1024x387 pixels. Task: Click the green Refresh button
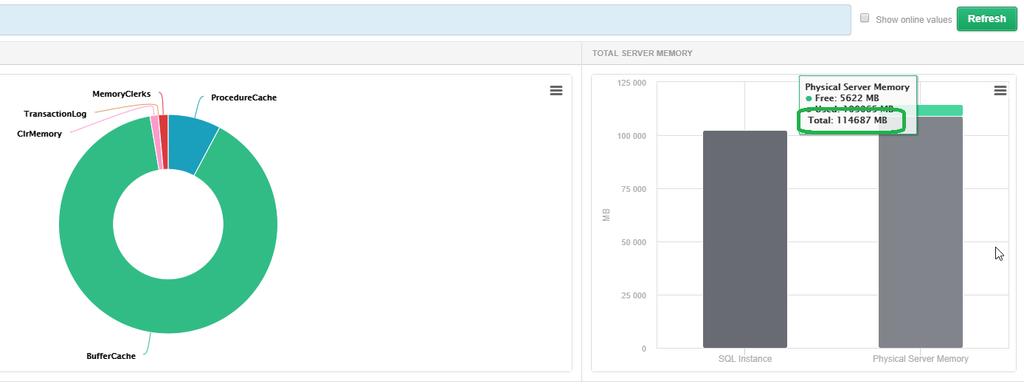point(987,19)
